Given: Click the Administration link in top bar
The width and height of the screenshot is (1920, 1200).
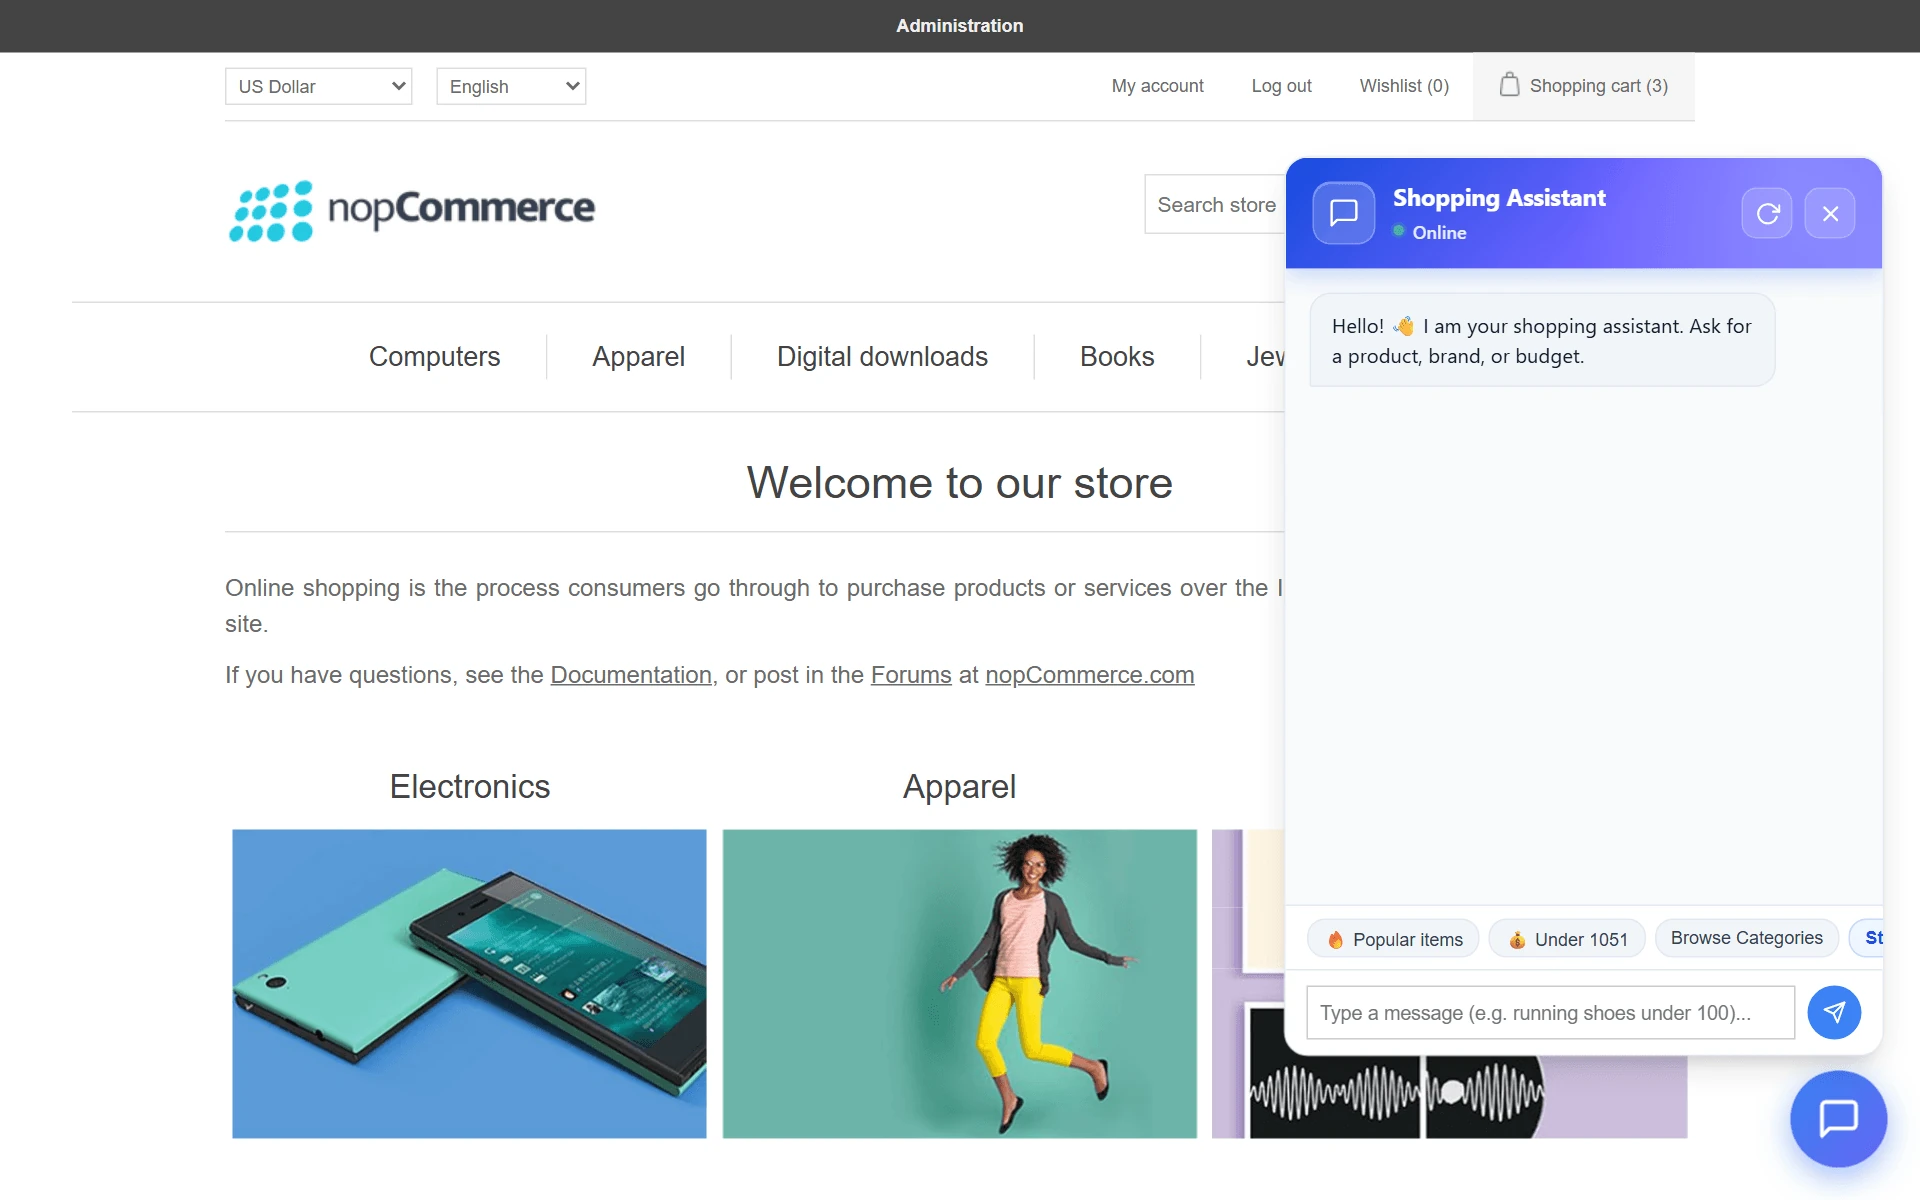Looking at the screenshot, I should point(959,26).
